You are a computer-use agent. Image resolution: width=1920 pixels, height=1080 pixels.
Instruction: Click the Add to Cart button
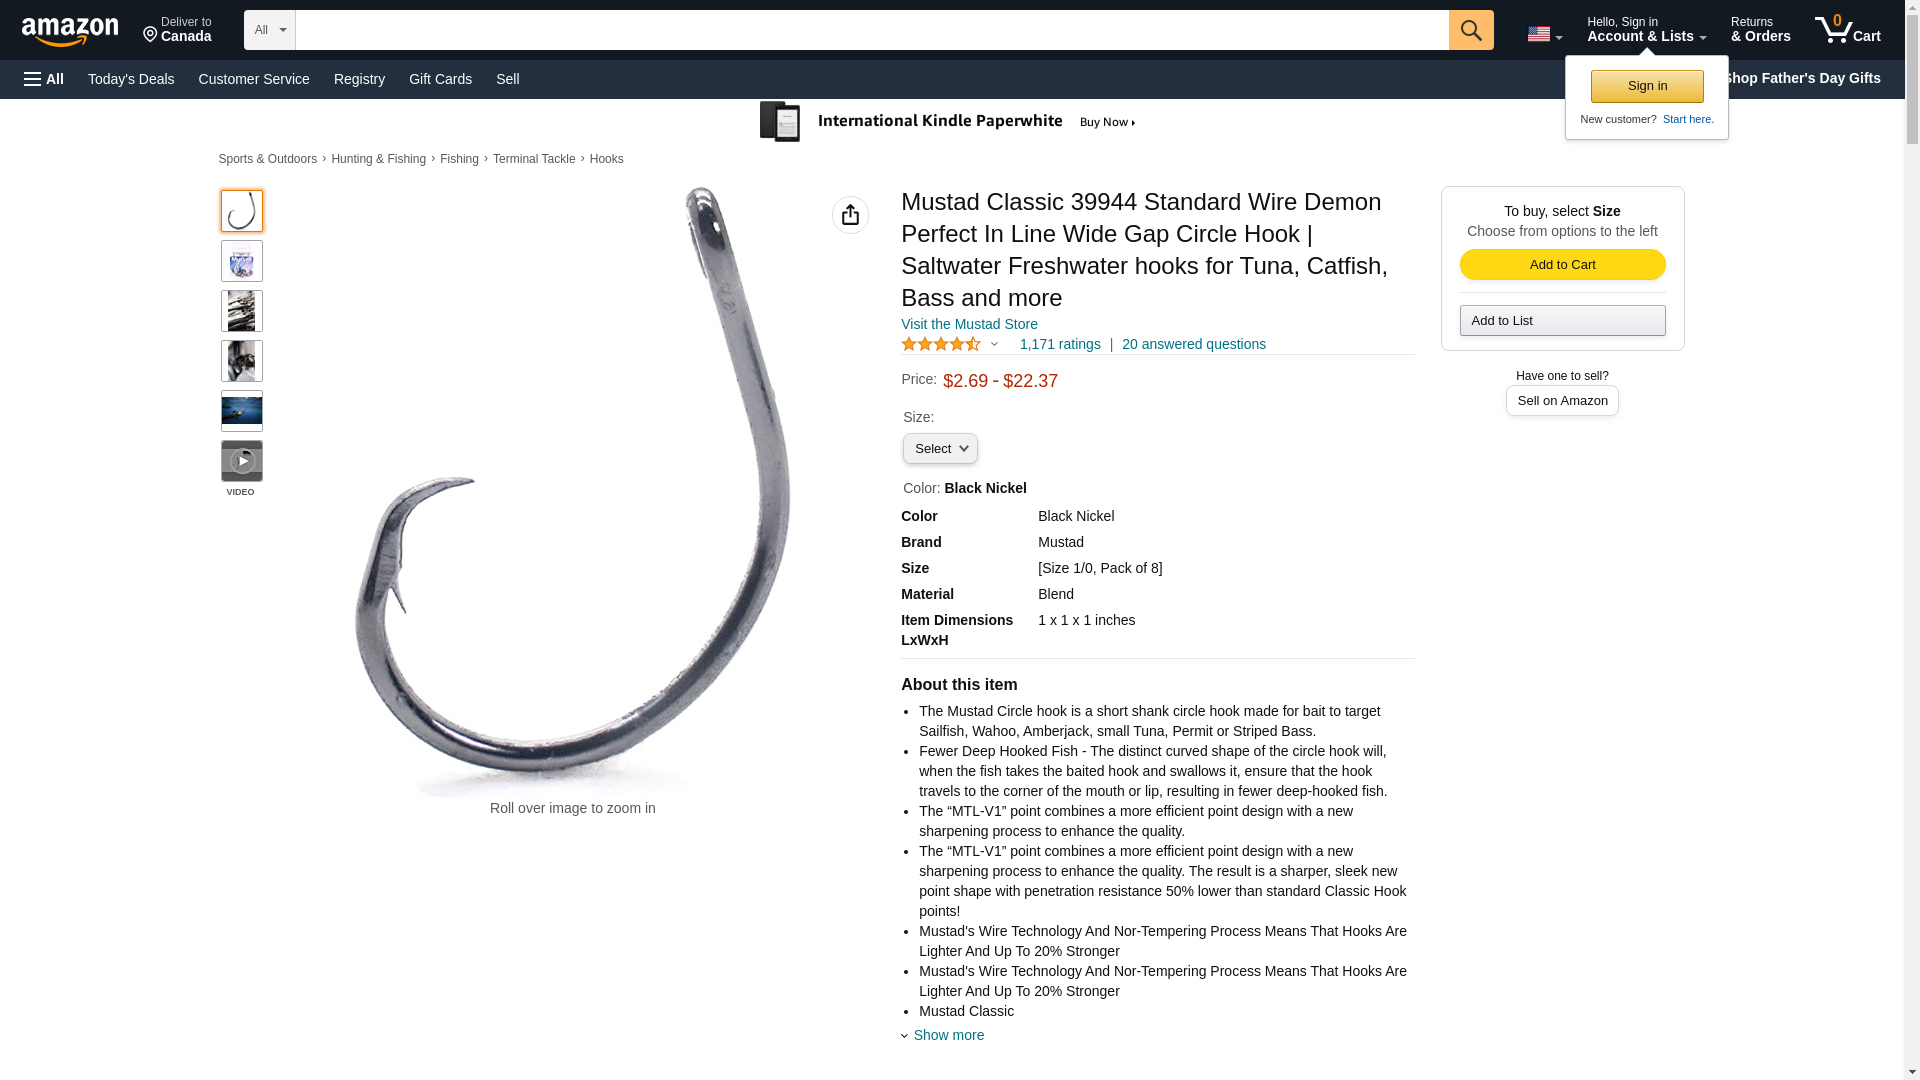point(1562,264)
